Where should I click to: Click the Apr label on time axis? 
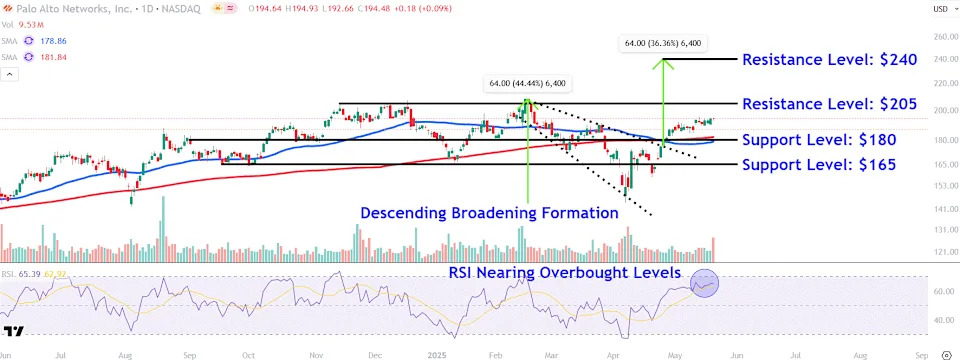(x=613, y=355)
